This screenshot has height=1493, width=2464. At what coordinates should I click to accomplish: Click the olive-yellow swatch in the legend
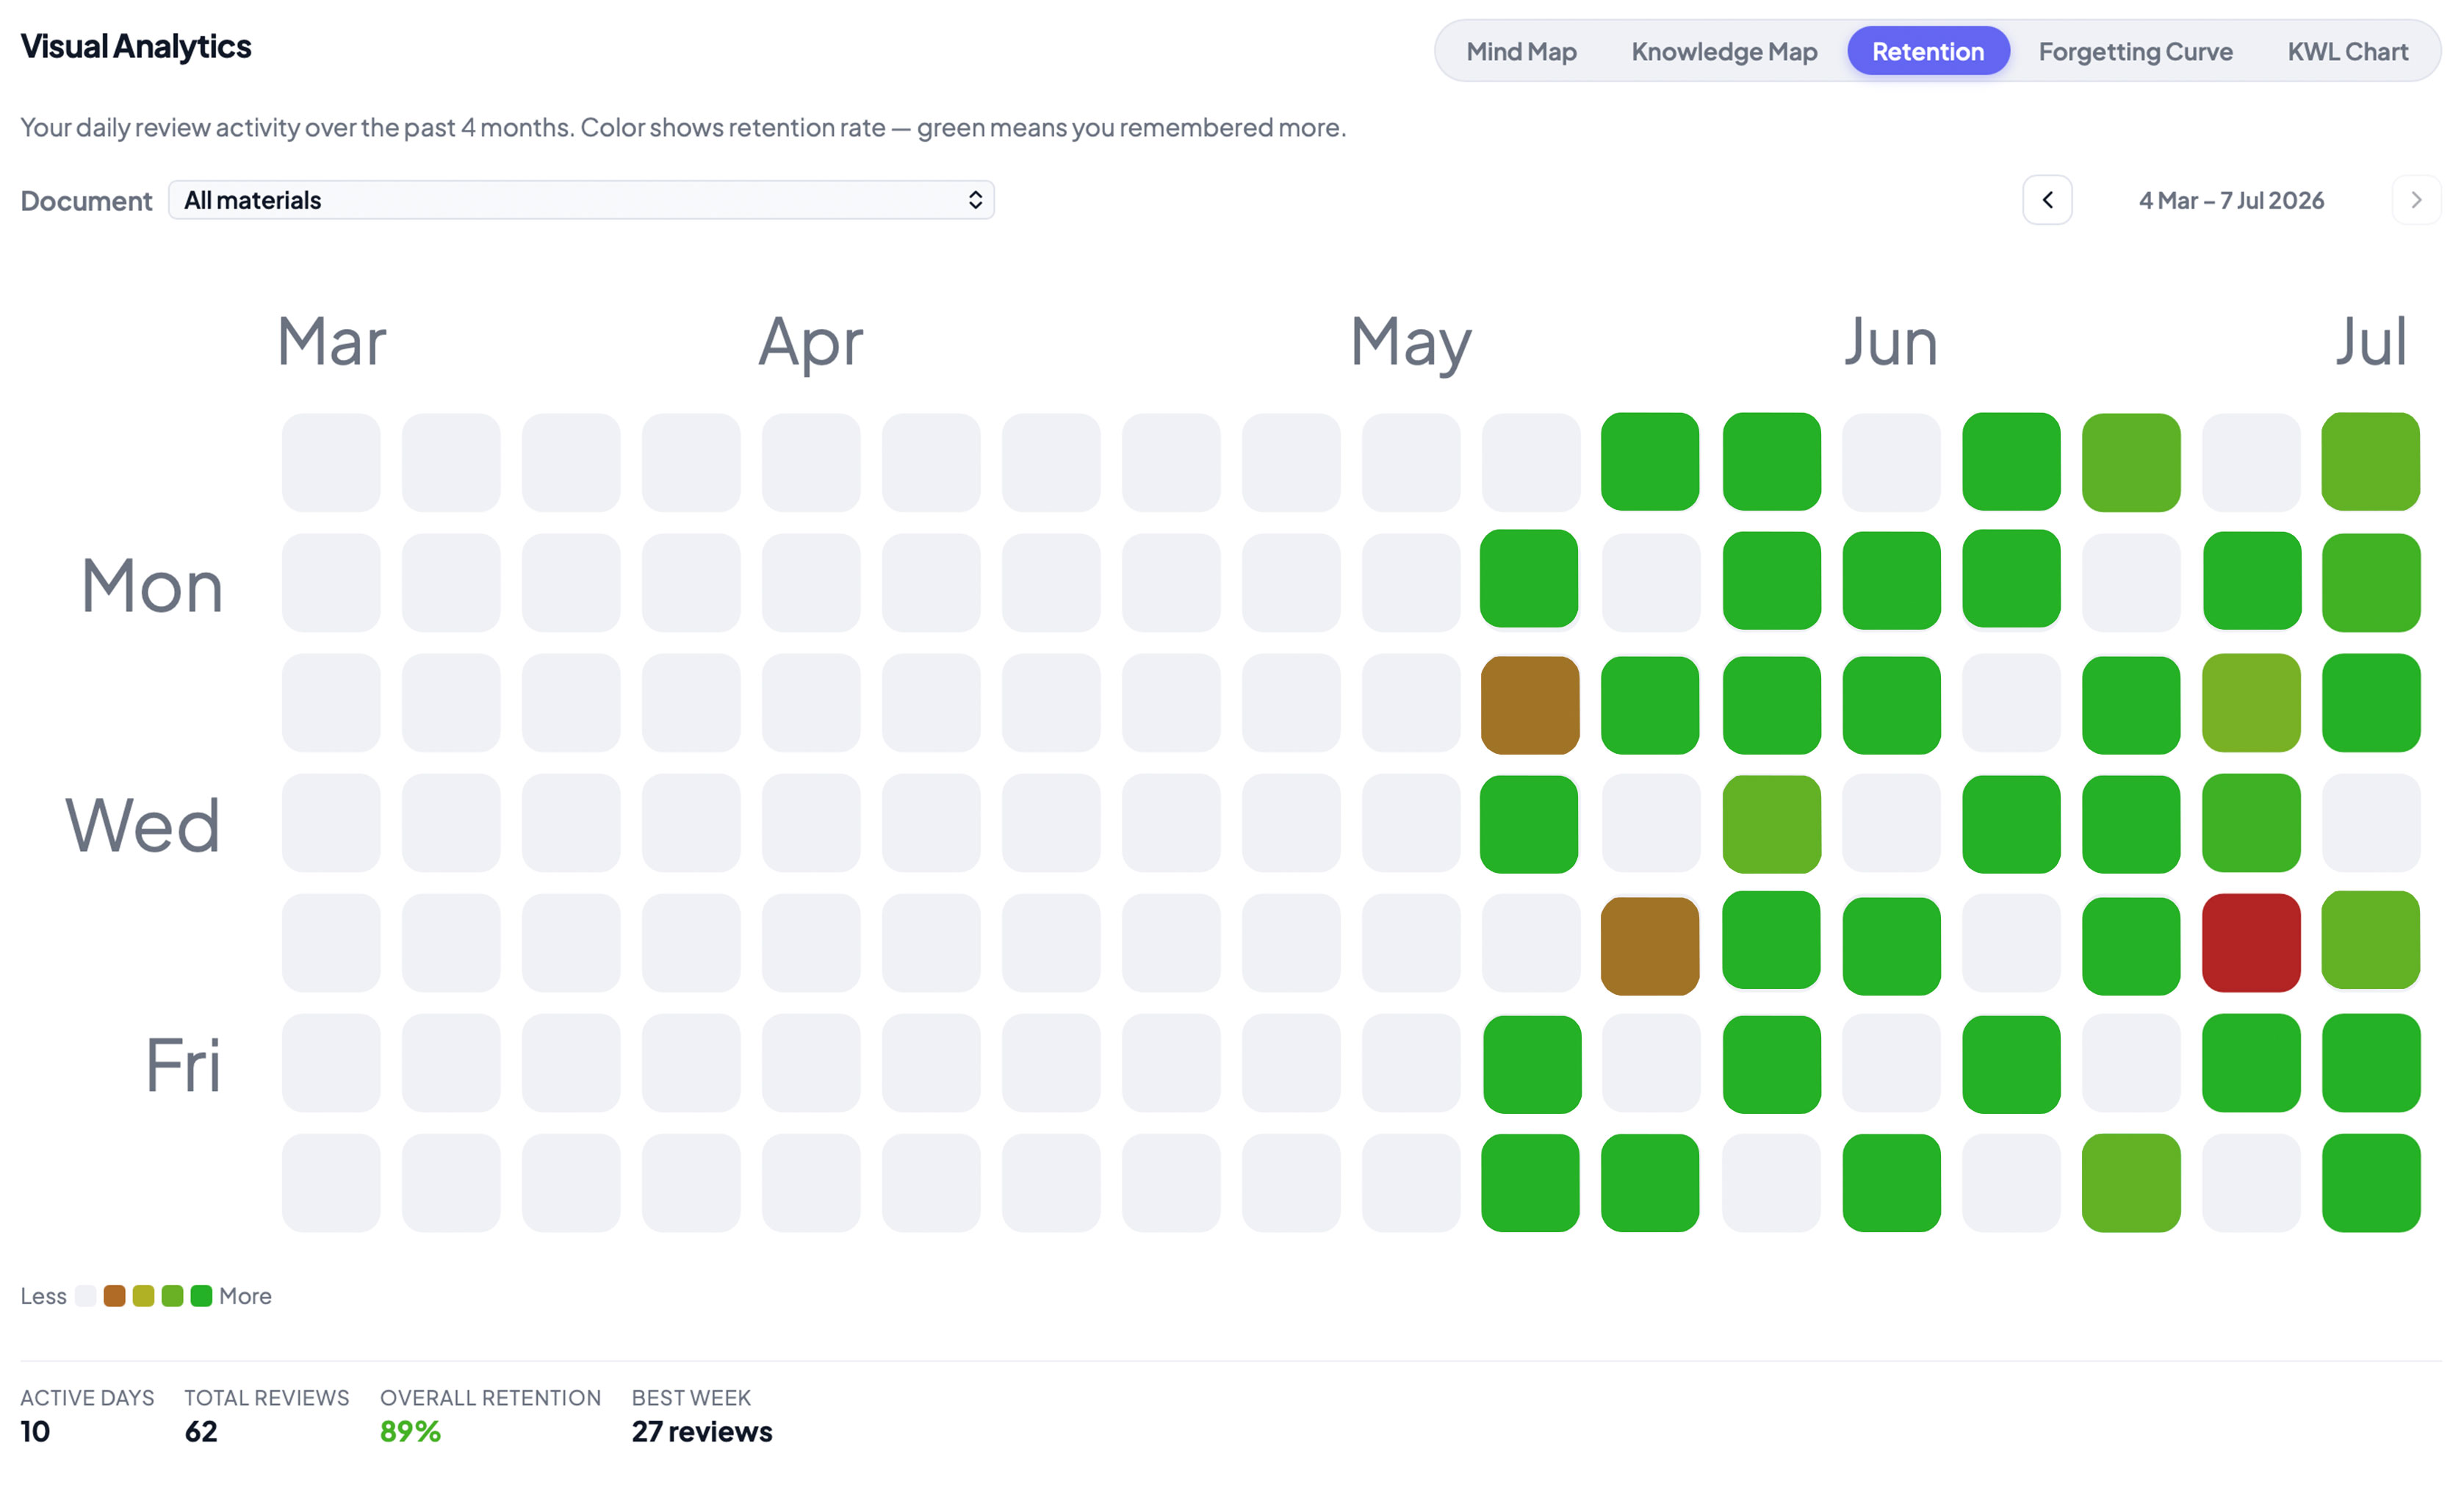pos(144,1295)
